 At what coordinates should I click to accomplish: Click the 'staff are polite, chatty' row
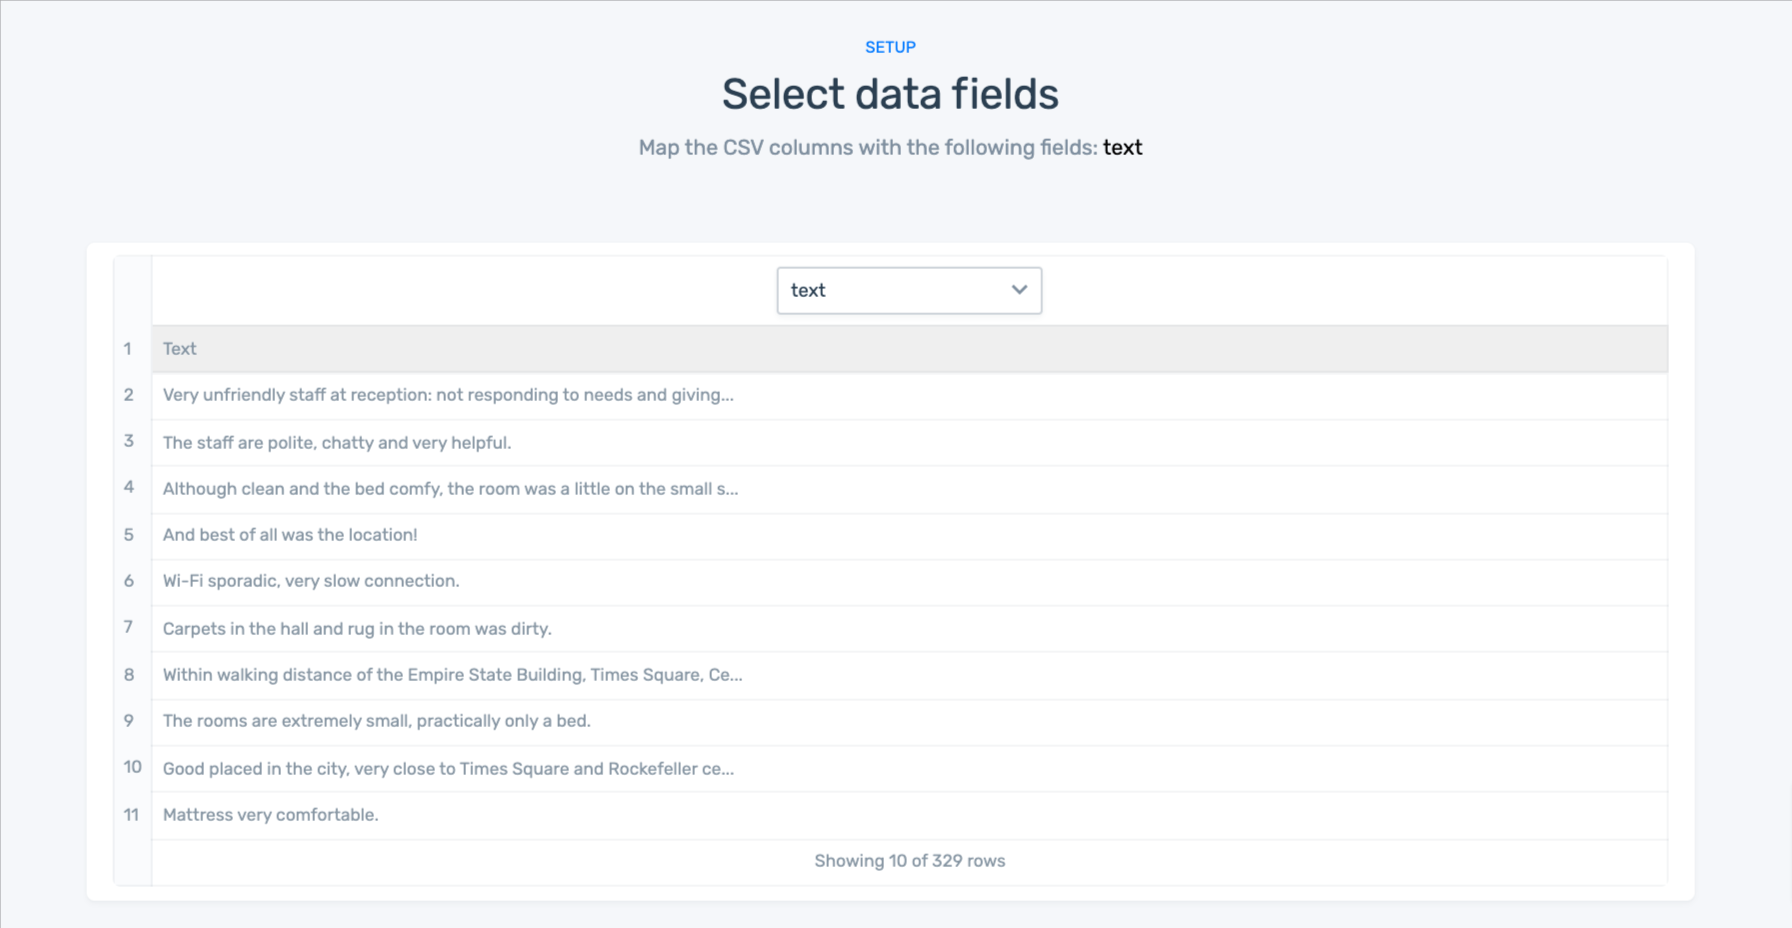point(337,443)
